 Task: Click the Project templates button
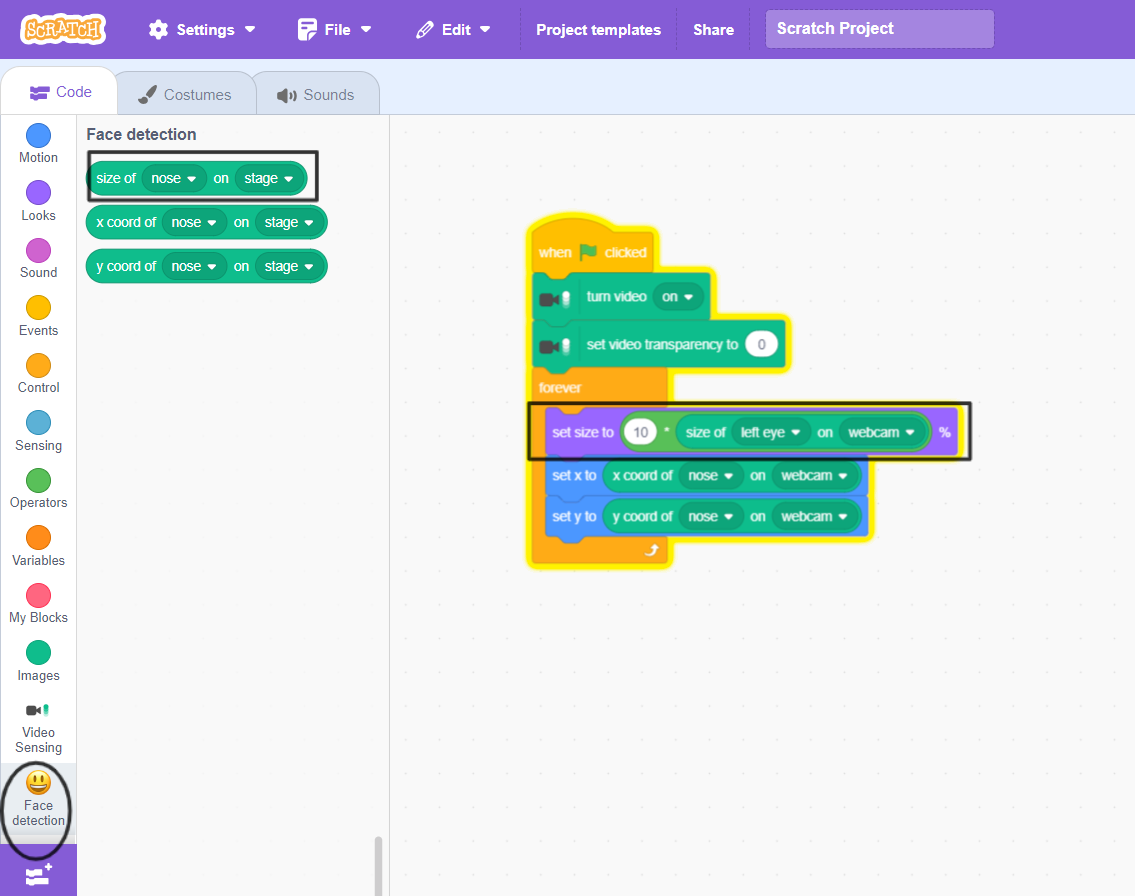tap(597, 29)
